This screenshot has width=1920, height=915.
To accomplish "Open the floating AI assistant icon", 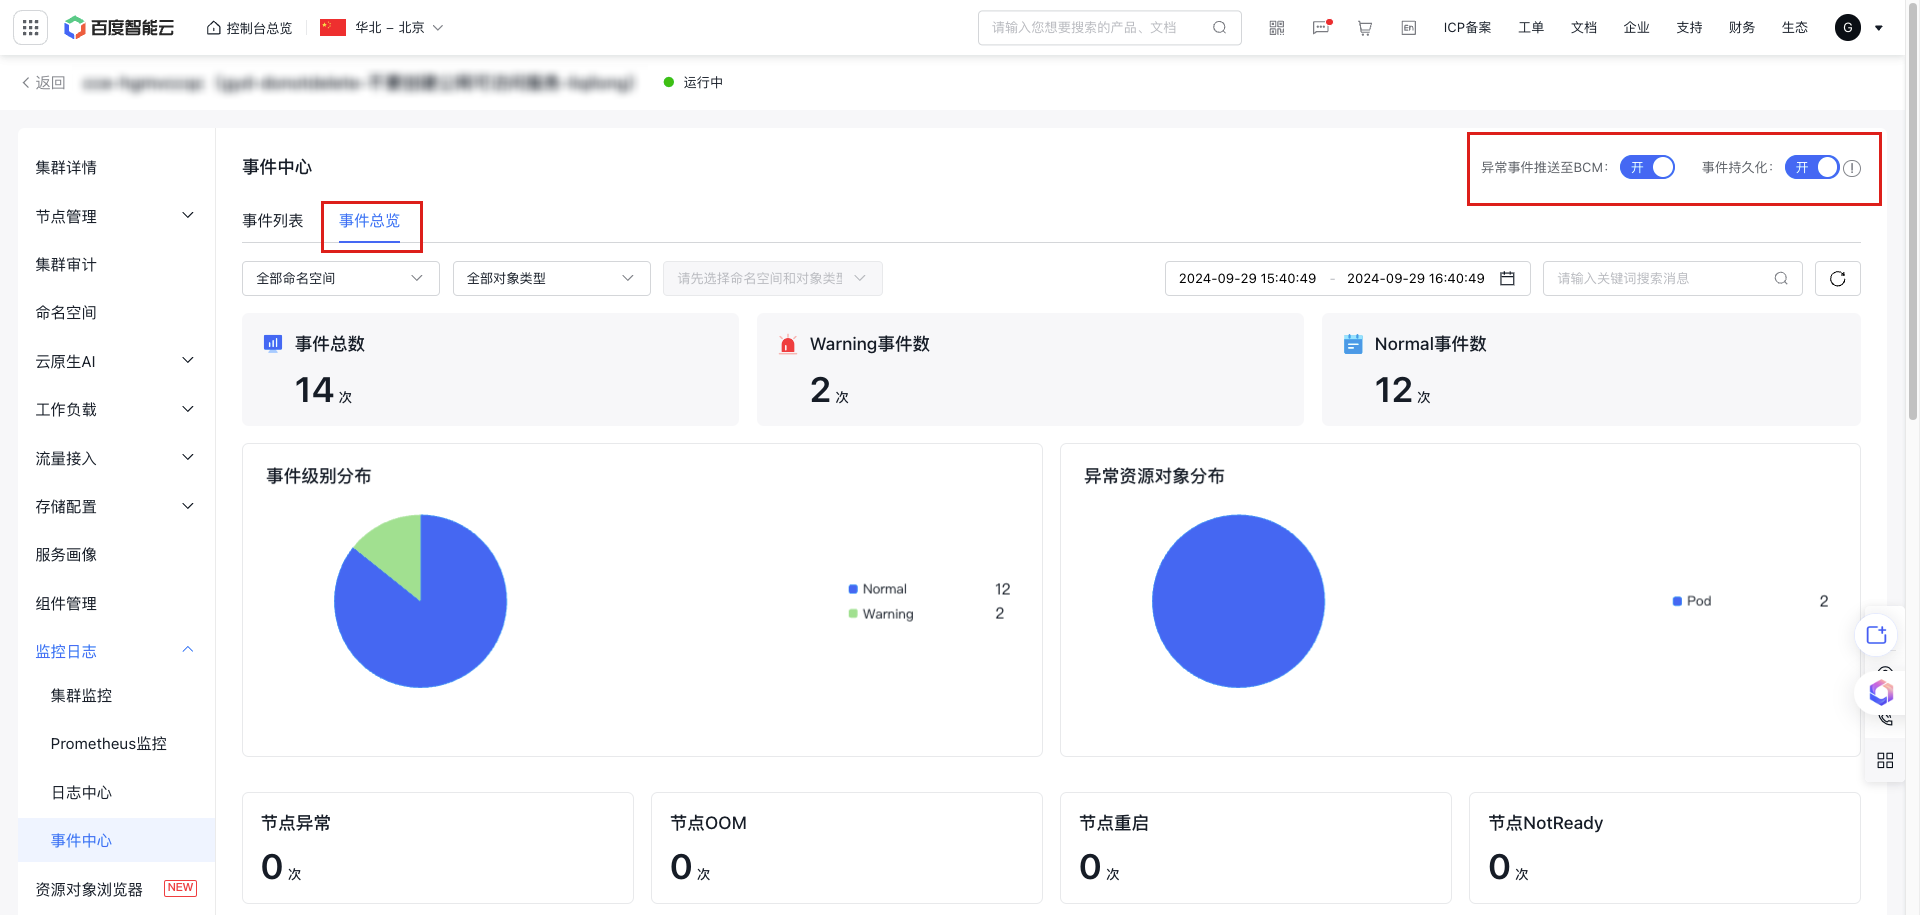I will tap(1881, 692).
